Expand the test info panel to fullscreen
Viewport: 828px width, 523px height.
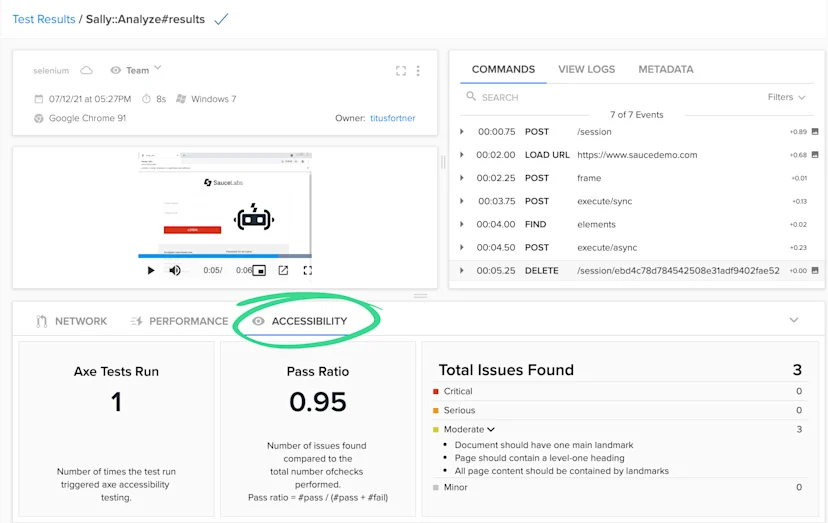401,71
